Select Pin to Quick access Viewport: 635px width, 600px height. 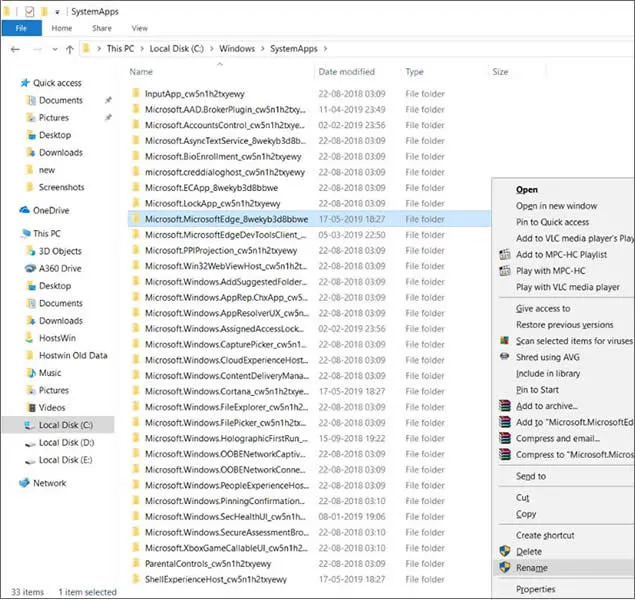pyautogui.click(x=552, y=222)
